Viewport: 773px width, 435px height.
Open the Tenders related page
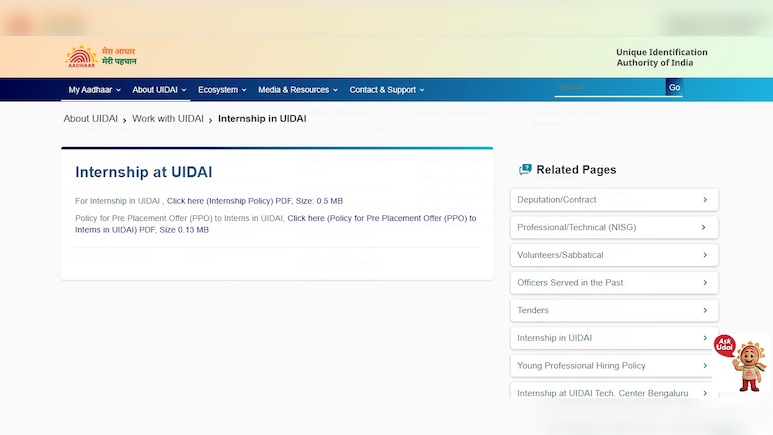click(x=614, y=310)
